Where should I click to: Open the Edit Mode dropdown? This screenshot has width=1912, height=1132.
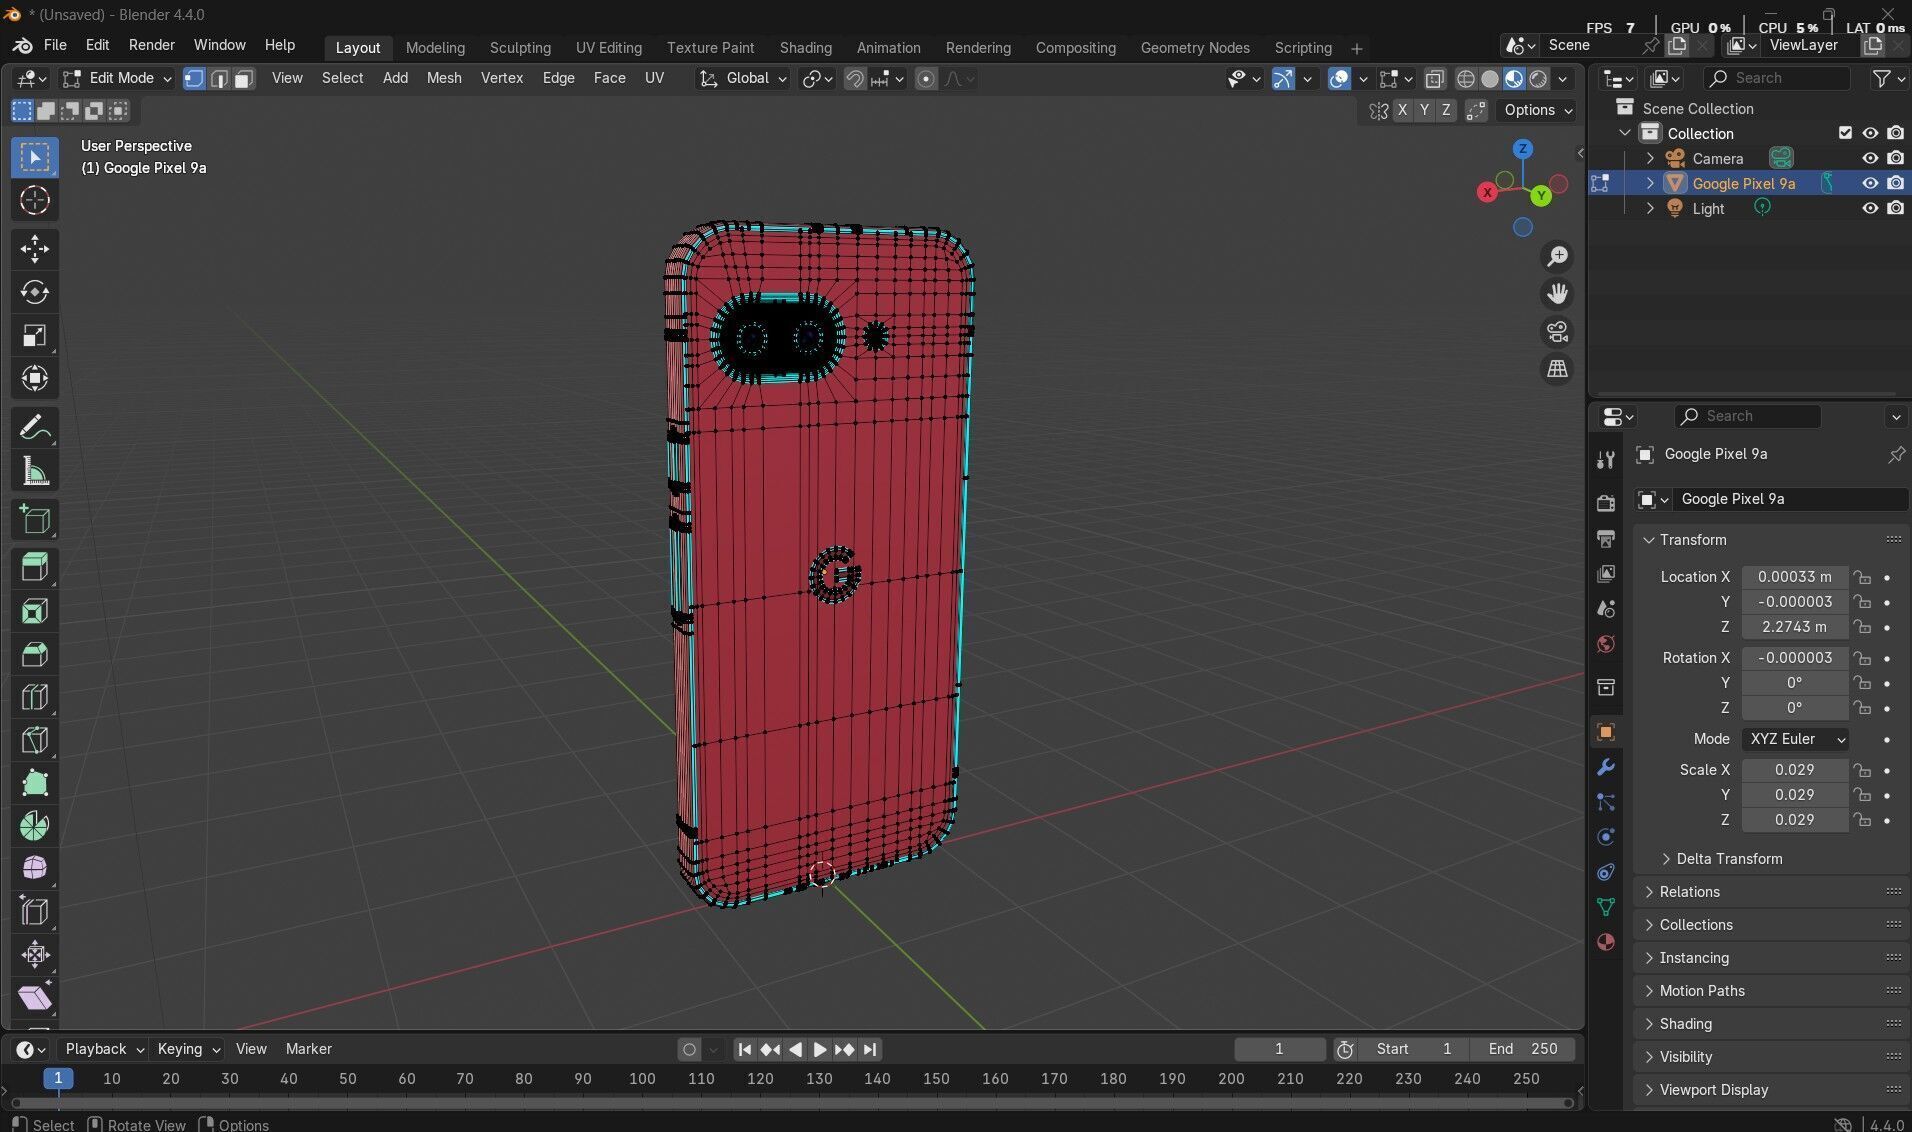tap(117, 78)
